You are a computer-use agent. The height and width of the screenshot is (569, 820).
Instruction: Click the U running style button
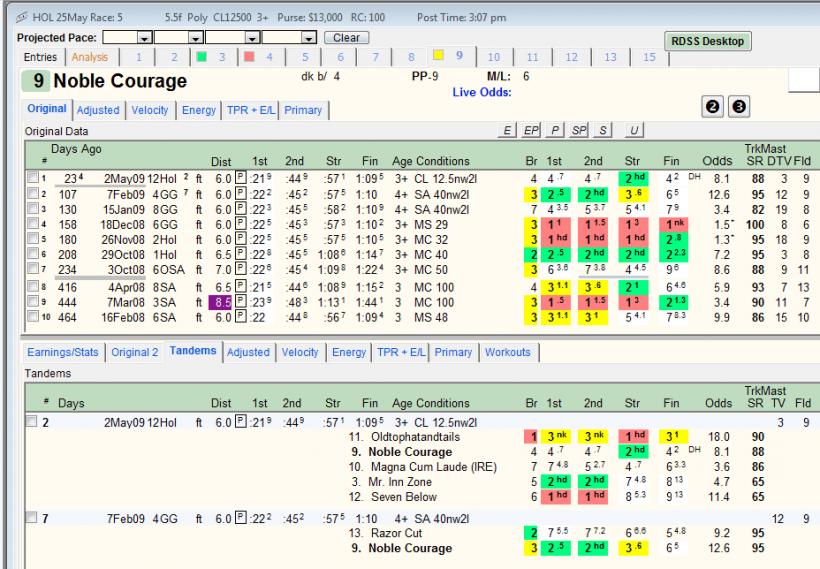[x=634, y=130]
